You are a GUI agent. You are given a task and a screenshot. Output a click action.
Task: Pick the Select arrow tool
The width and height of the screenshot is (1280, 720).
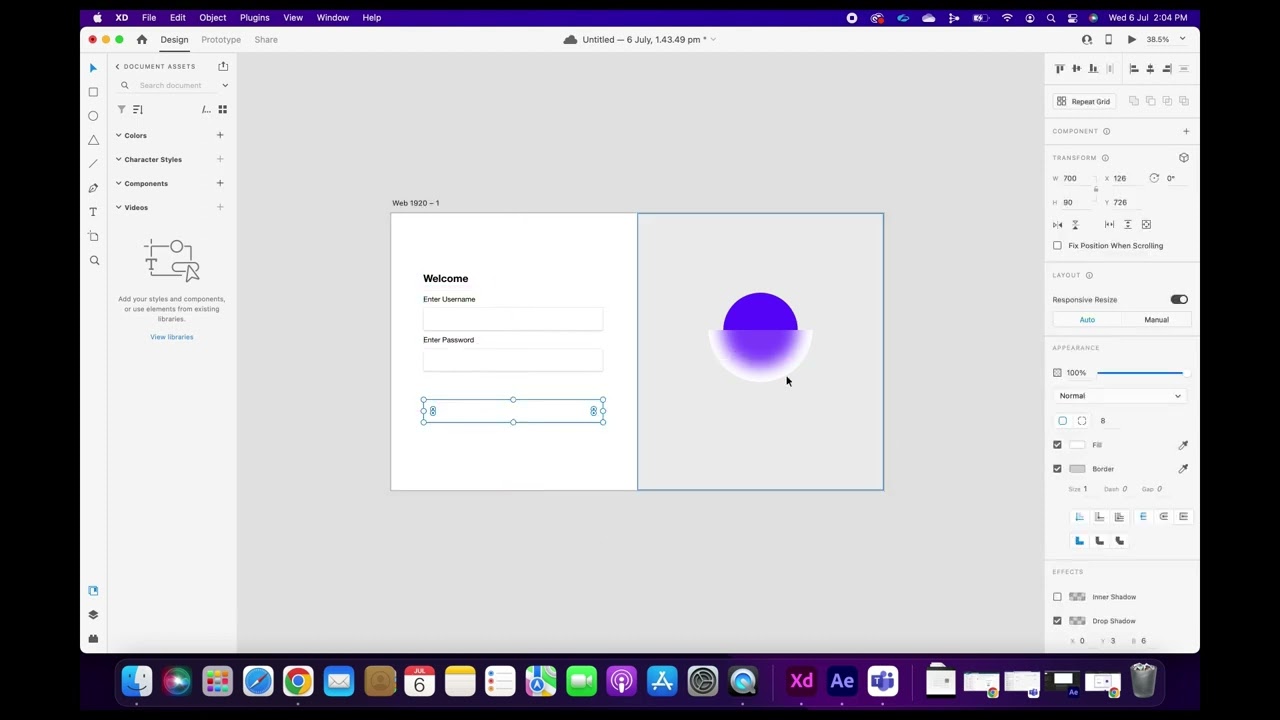93,68
